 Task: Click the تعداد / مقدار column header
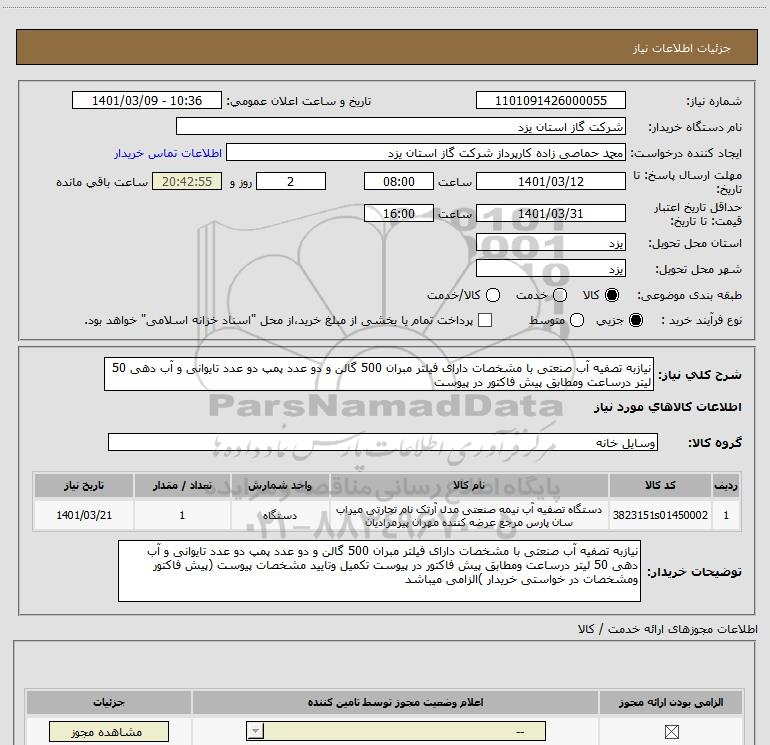click(x=182, y=485)
